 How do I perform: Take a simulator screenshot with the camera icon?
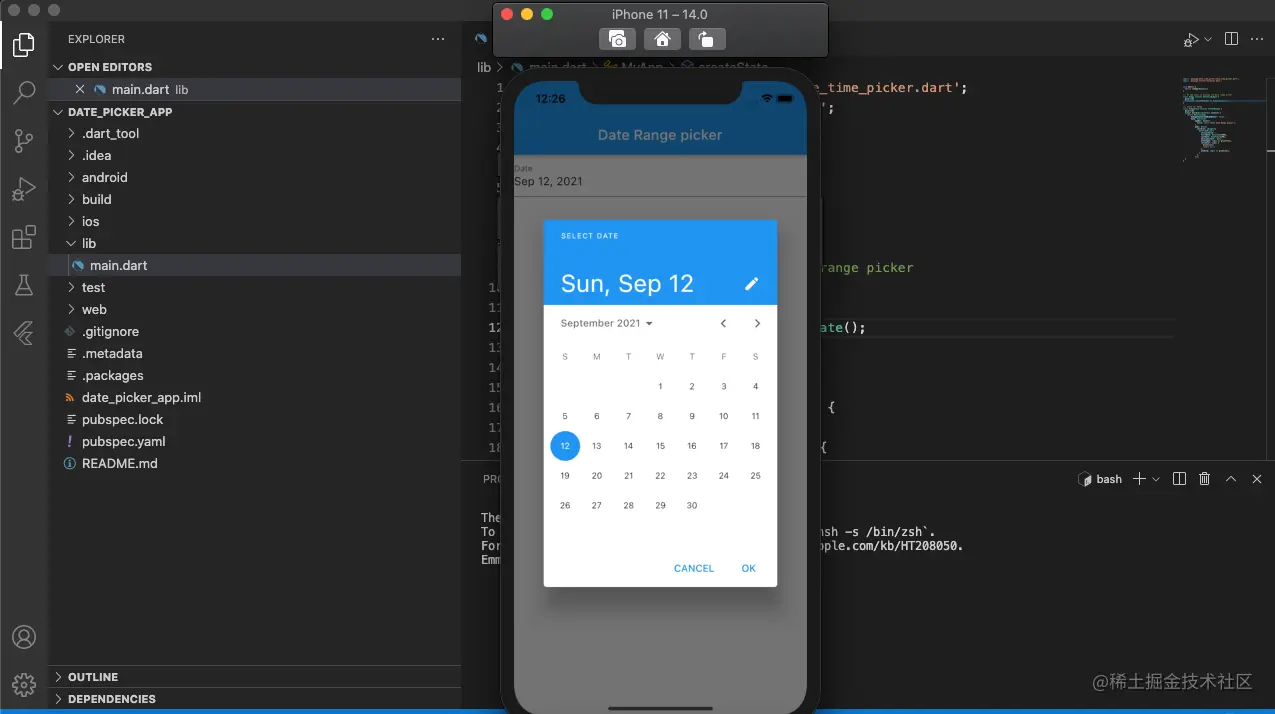(x=617, y=39)
